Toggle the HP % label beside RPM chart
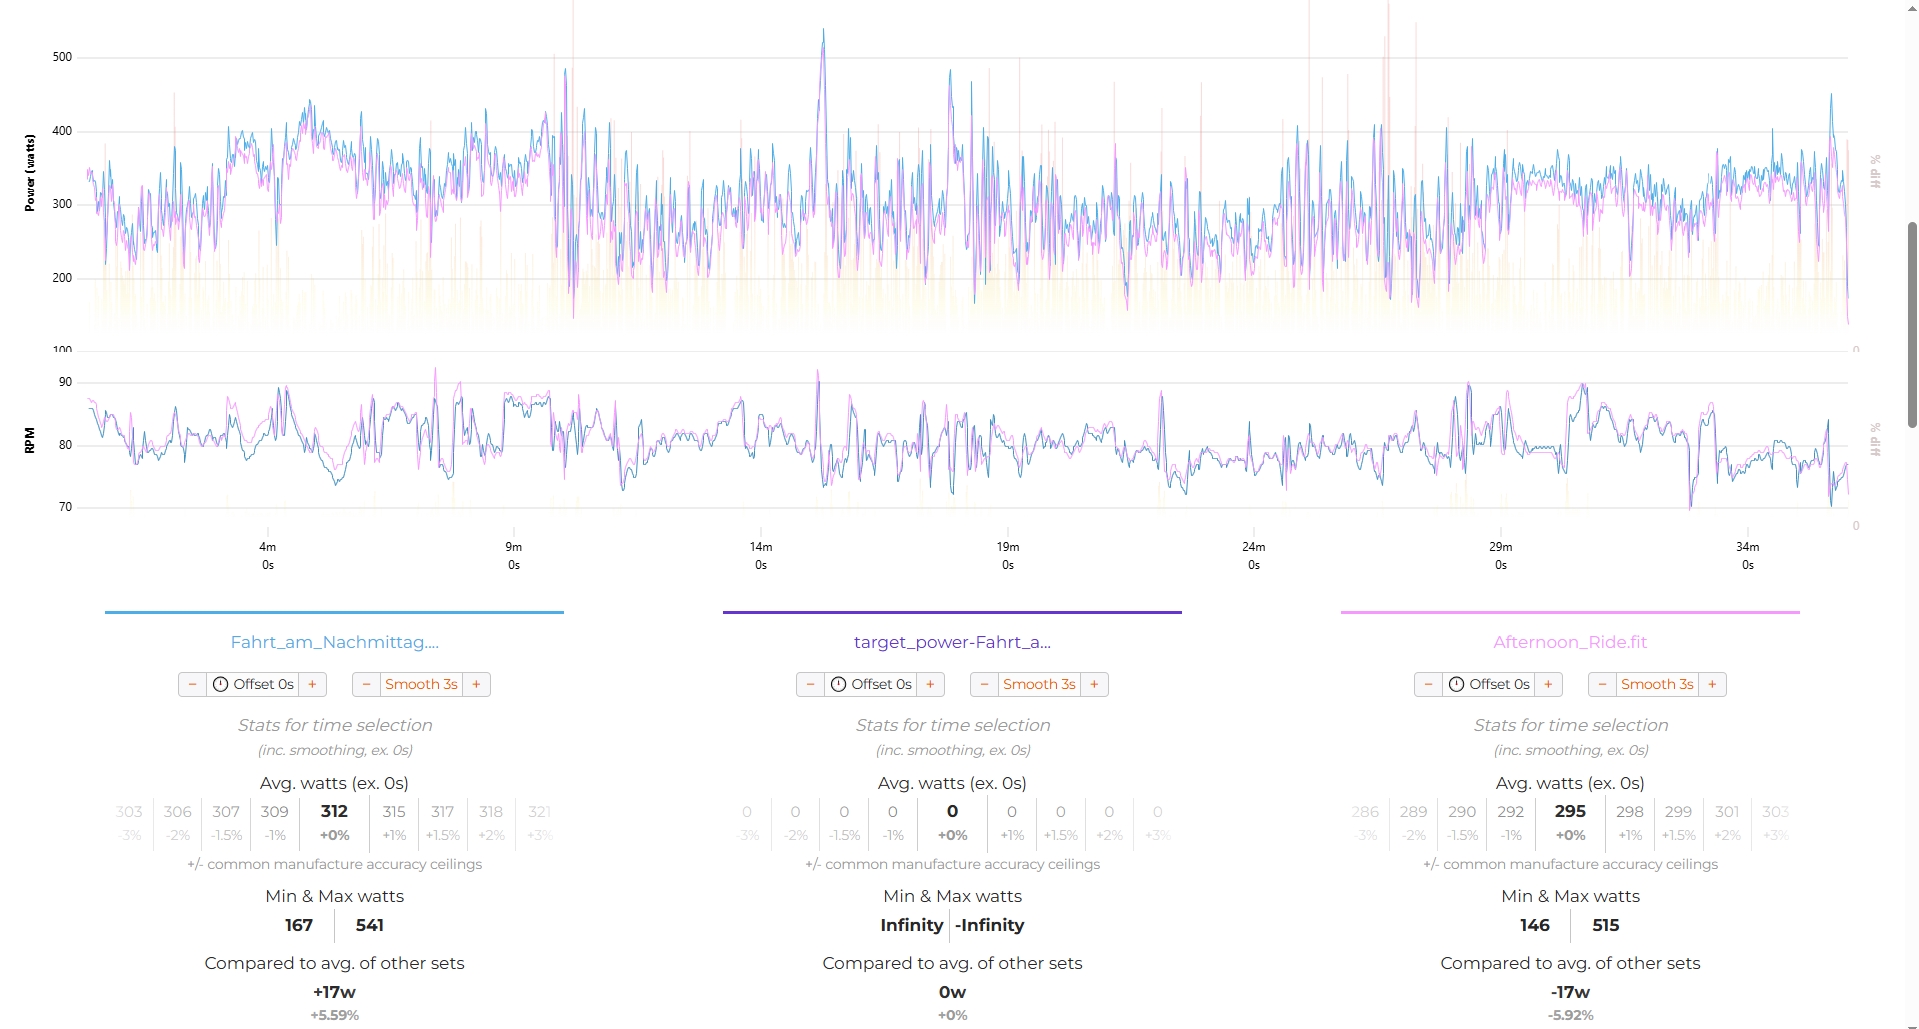This screenshot has height=1029, width=1919. coord(1876,439)
